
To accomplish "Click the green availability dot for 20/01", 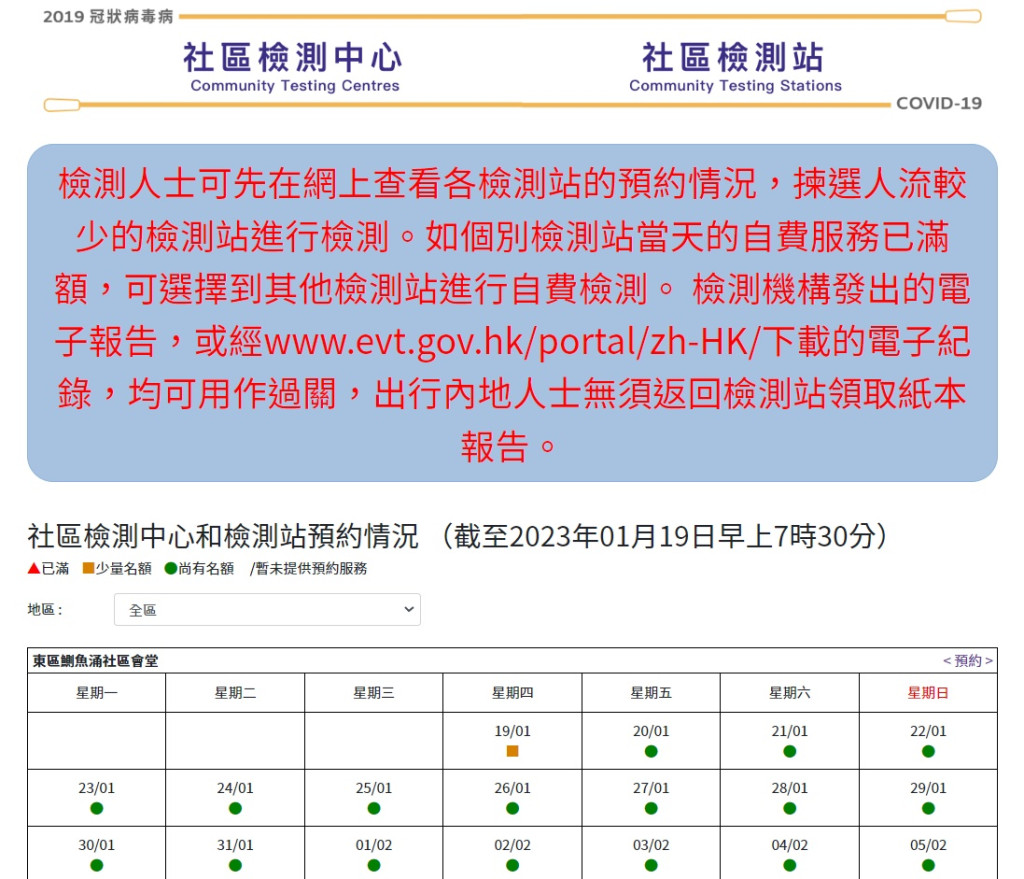I will tap(651, 751).
